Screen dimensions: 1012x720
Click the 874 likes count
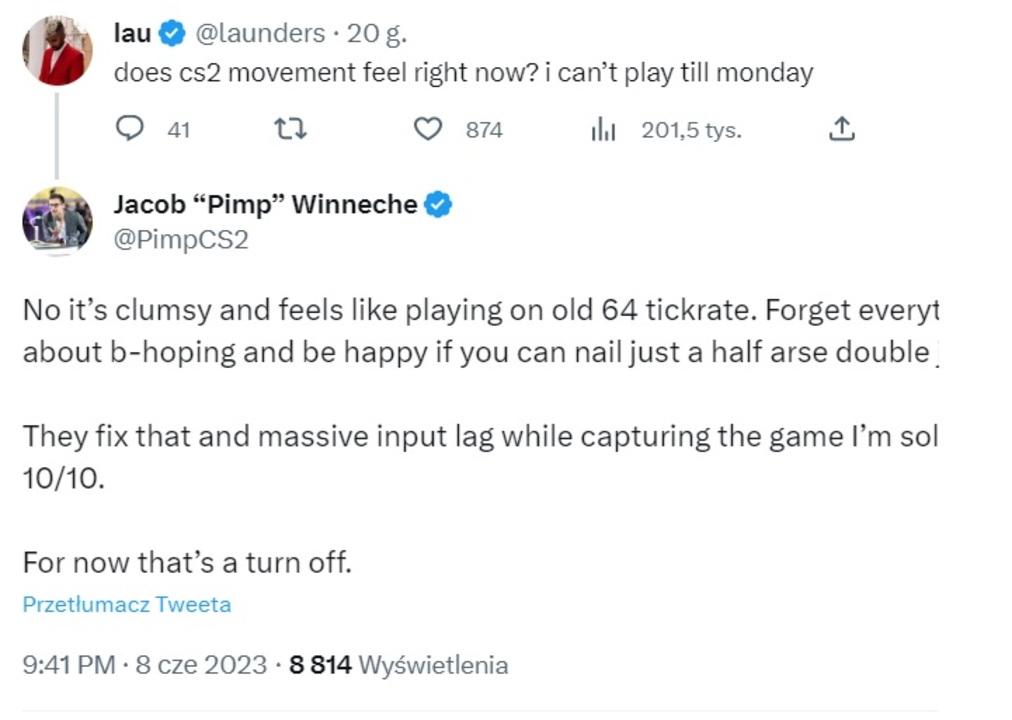click(484, 130)
